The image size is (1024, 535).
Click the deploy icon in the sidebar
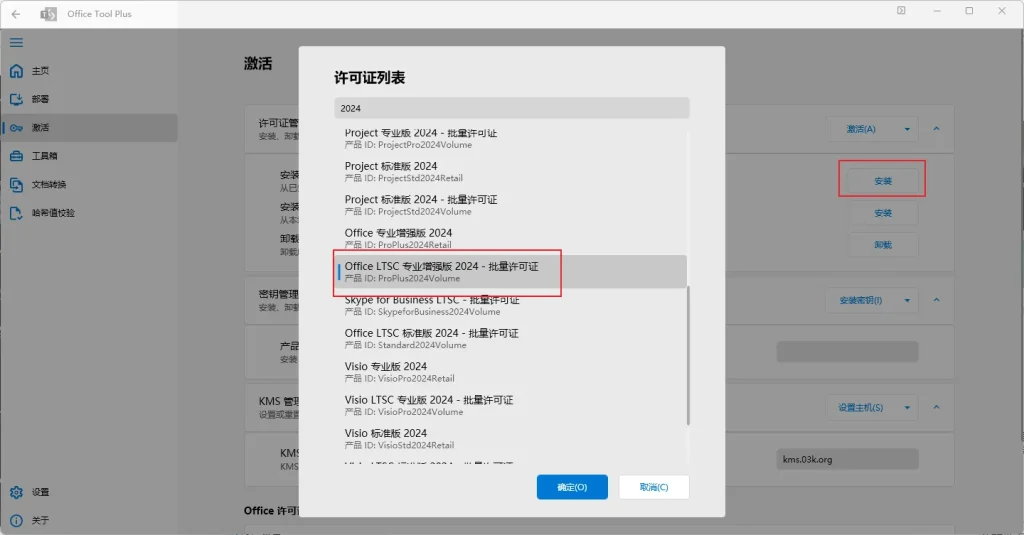pos(16,99)
